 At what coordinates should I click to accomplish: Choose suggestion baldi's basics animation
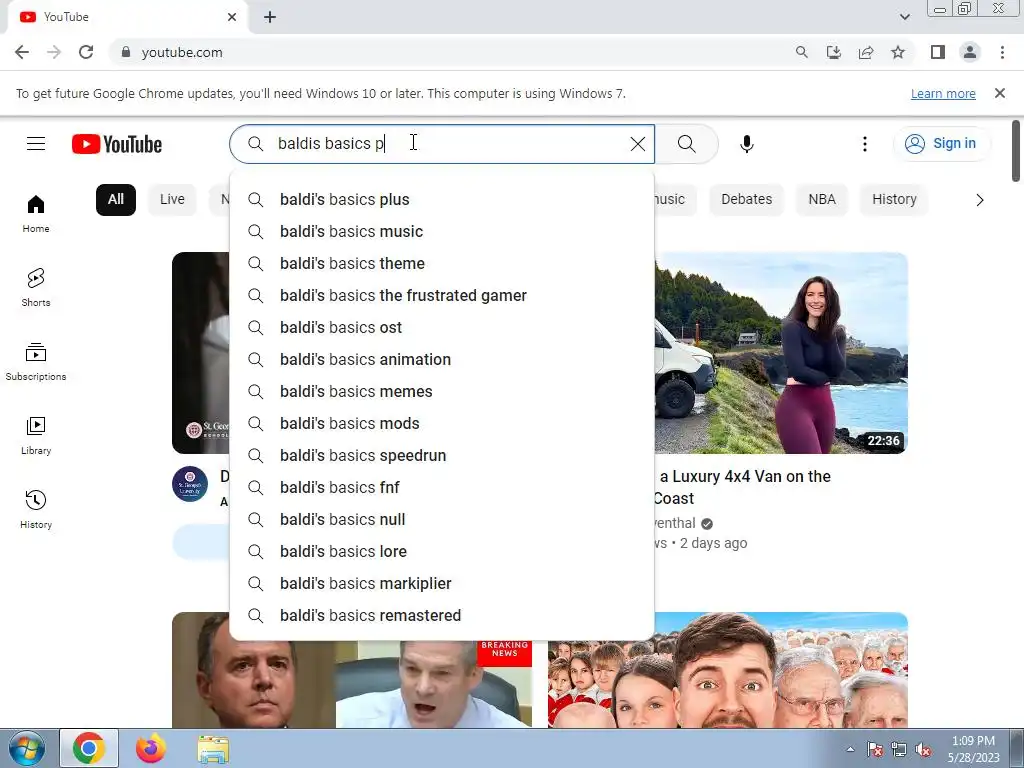441,359
